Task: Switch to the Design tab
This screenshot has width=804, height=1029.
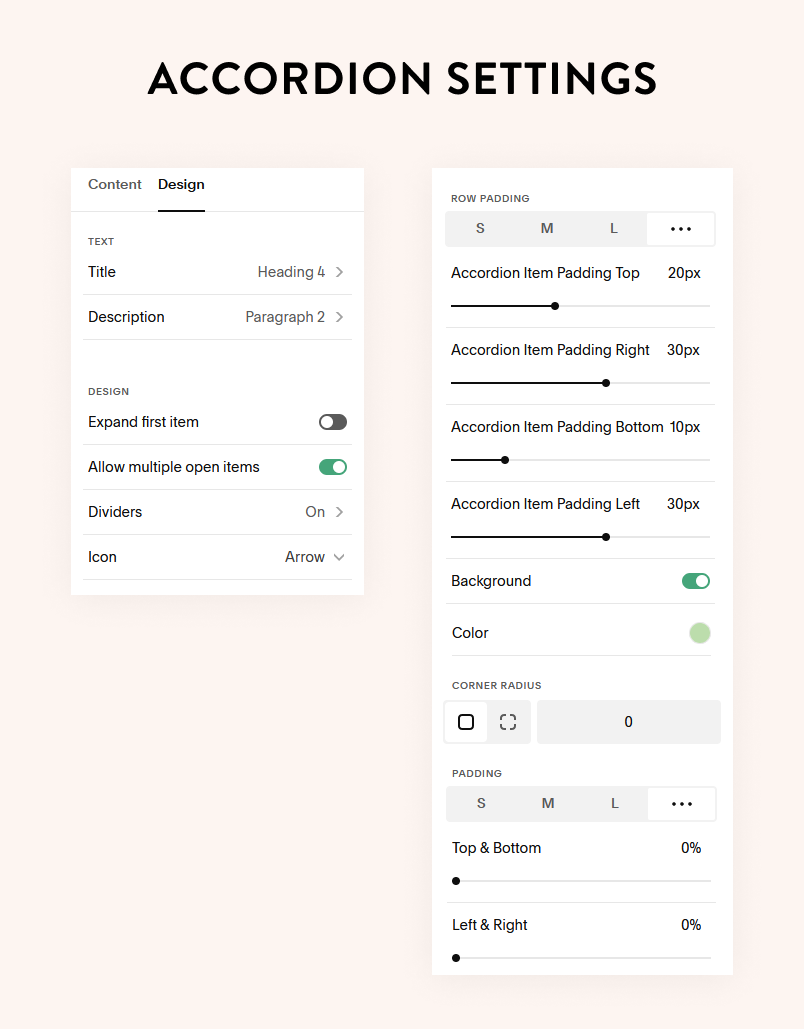Action: pos(181,184)
